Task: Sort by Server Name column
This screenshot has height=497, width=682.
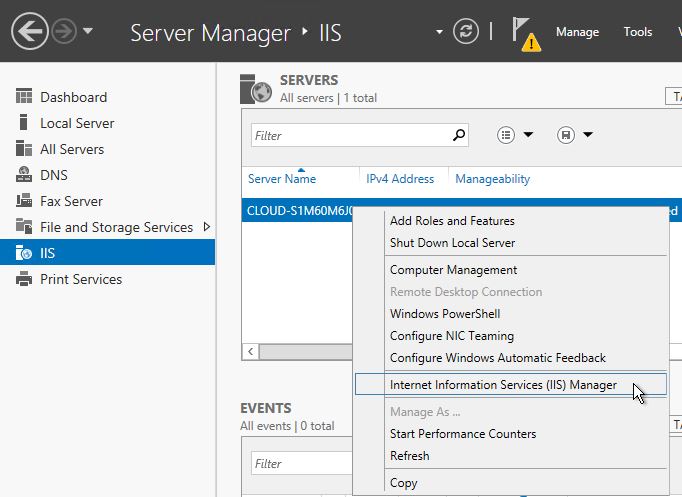Action: [x=282, y=179]
